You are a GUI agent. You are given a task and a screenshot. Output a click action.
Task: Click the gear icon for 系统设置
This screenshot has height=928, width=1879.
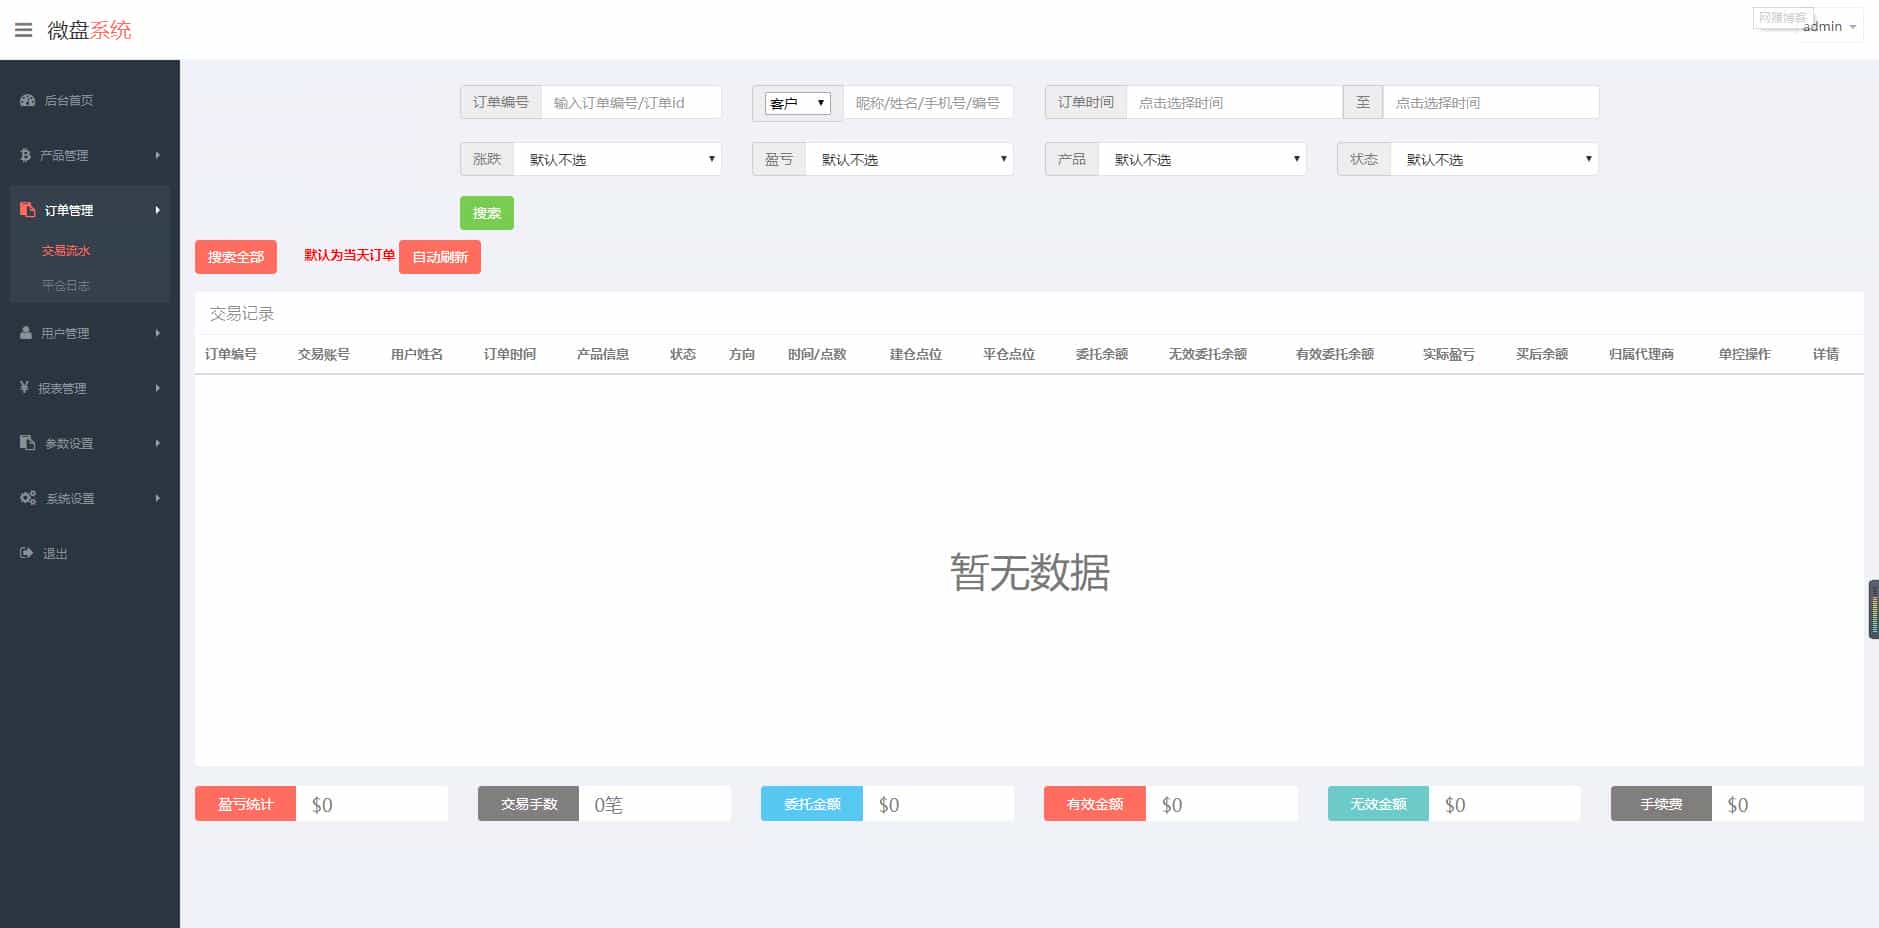[x=25, y=498]
